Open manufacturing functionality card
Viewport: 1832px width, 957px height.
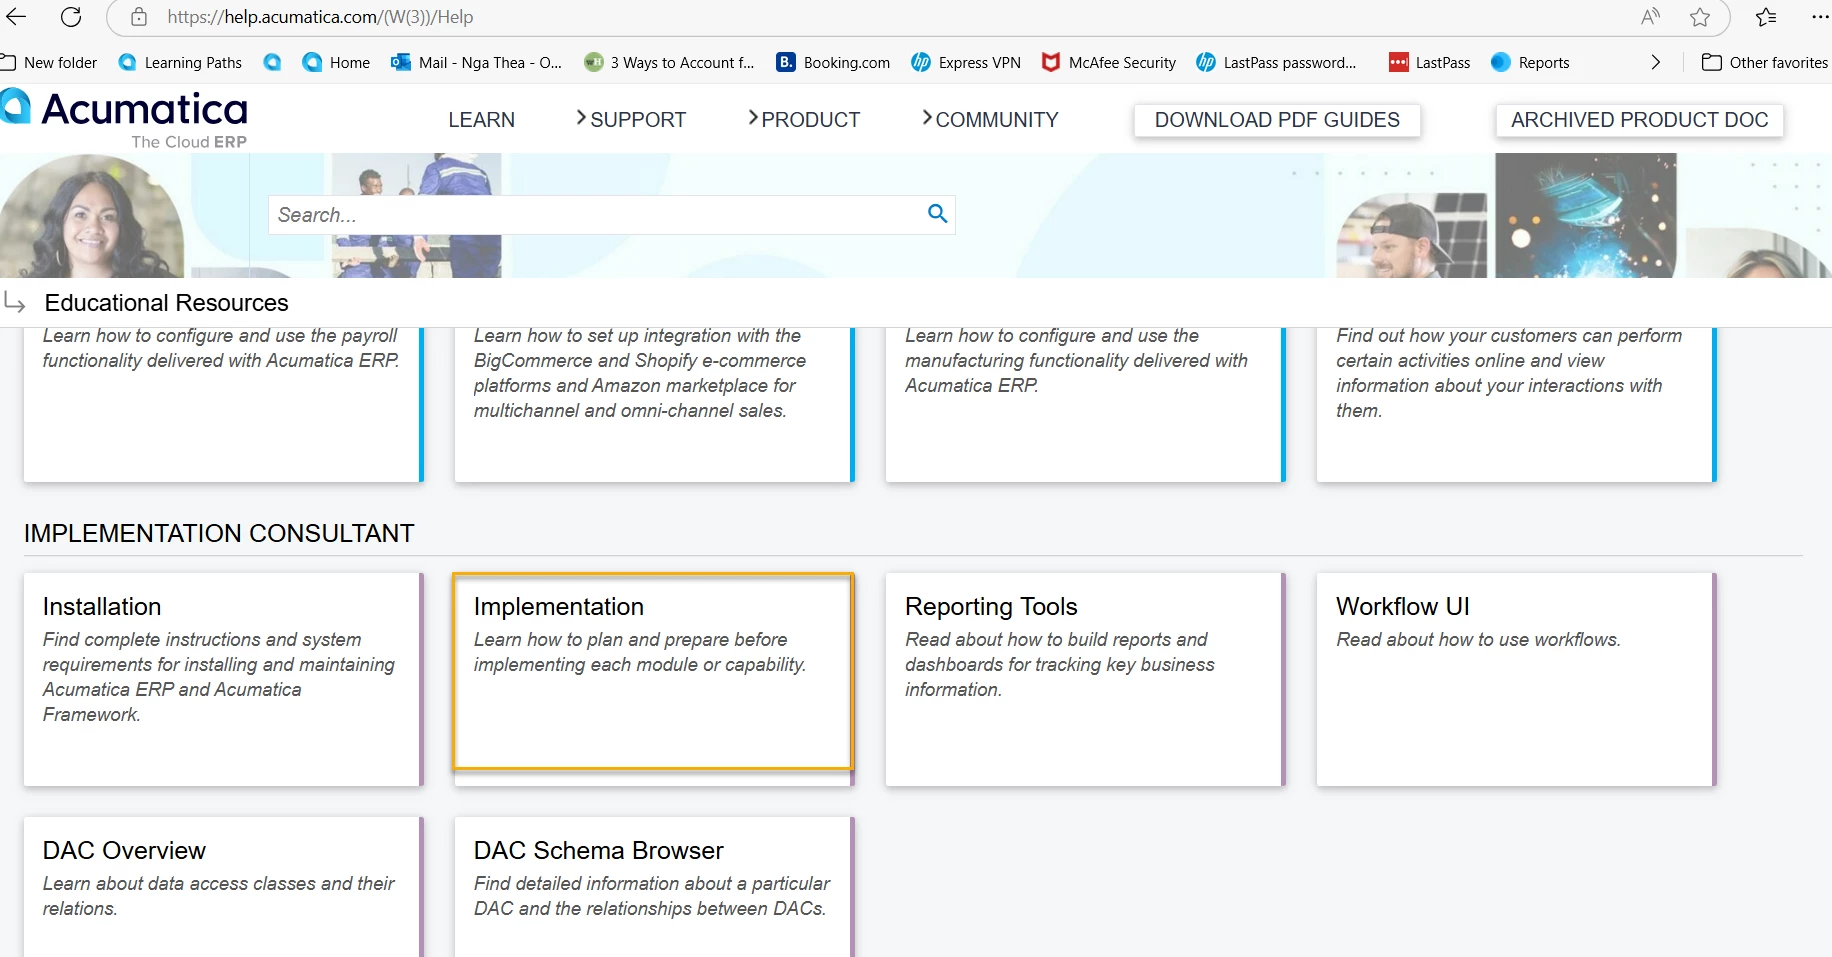click(x=1085, y=404)
